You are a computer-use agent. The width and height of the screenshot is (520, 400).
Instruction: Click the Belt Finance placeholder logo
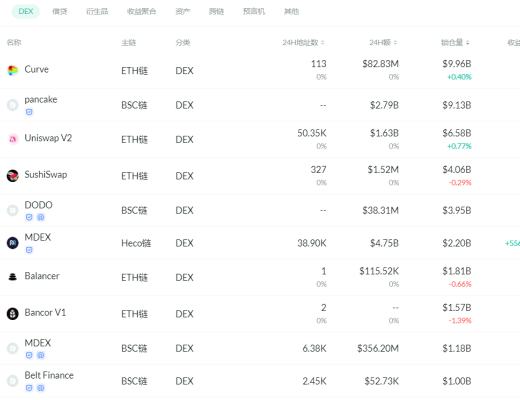[x=13, y=381]
